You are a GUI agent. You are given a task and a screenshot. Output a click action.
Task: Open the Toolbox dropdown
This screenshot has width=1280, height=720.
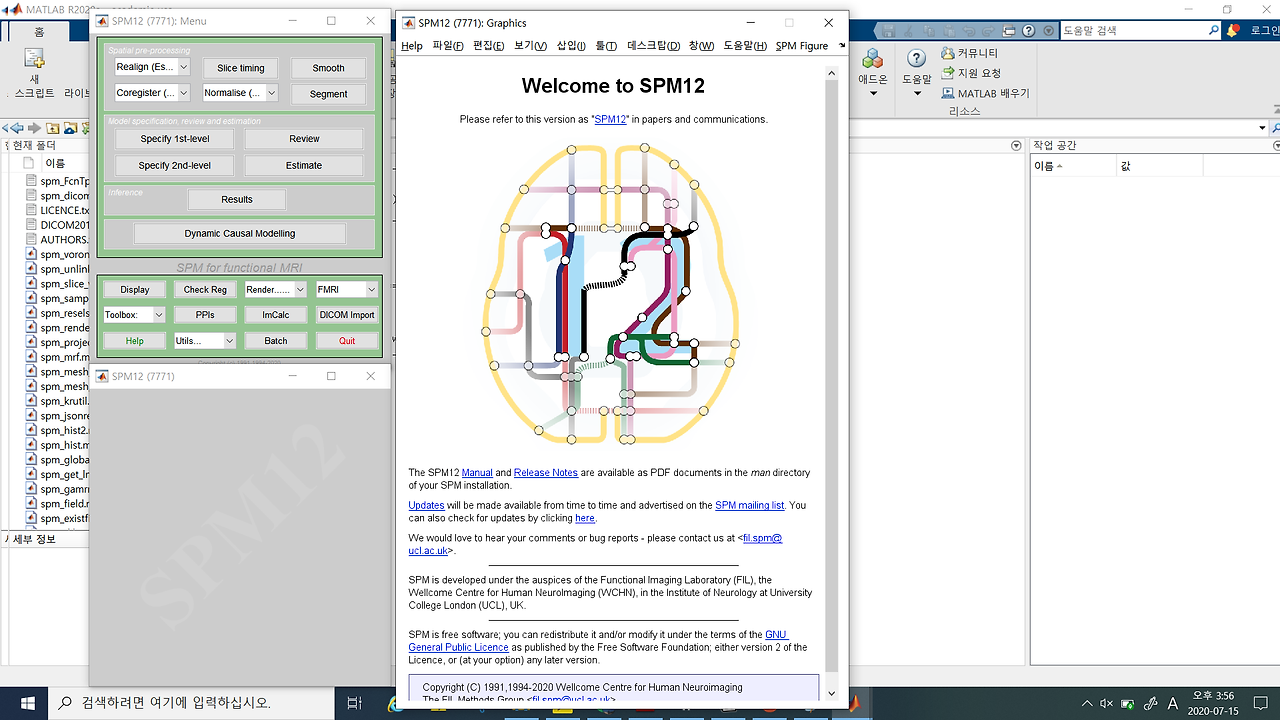[x=134, y=314]
